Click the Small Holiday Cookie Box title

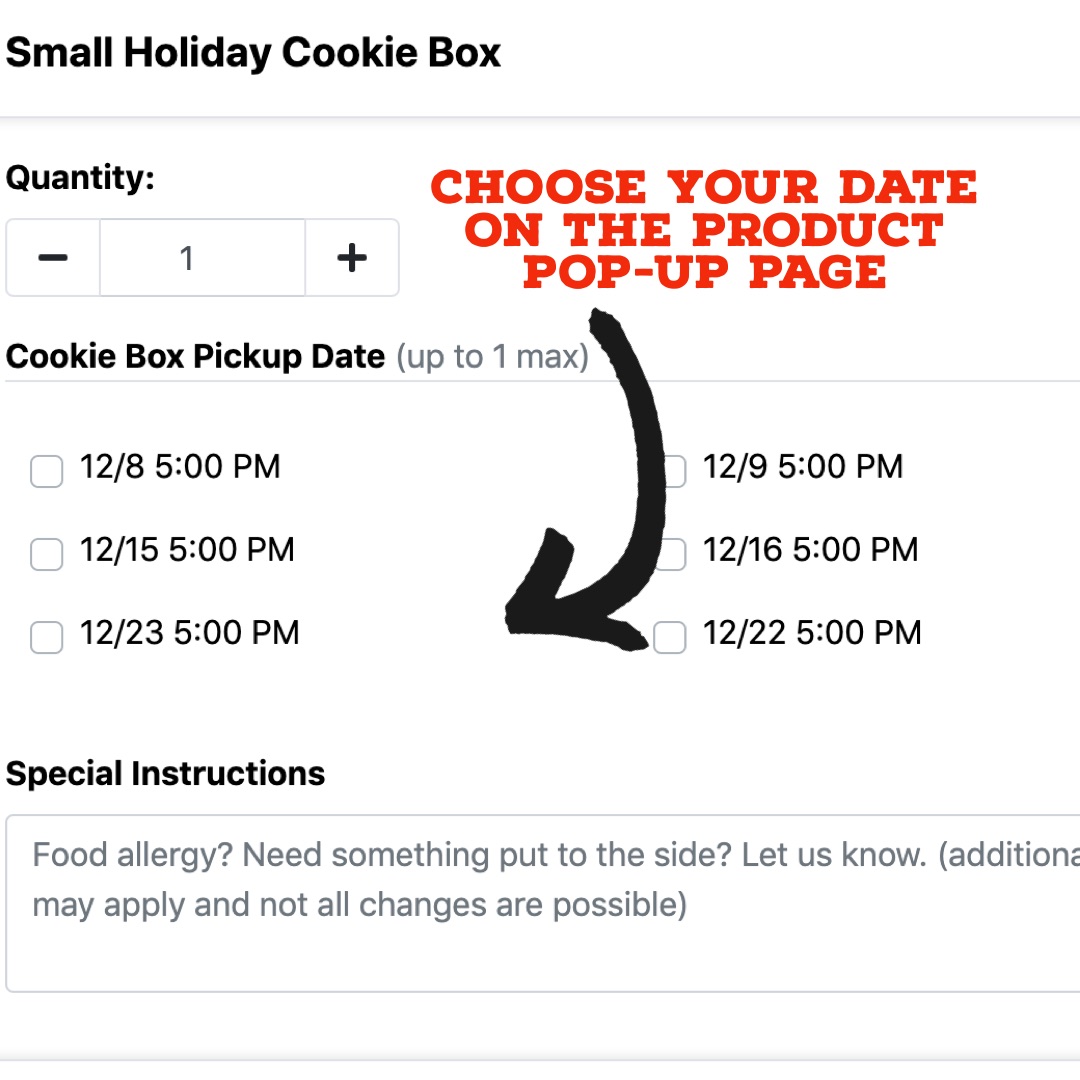[x=253, y=52]
